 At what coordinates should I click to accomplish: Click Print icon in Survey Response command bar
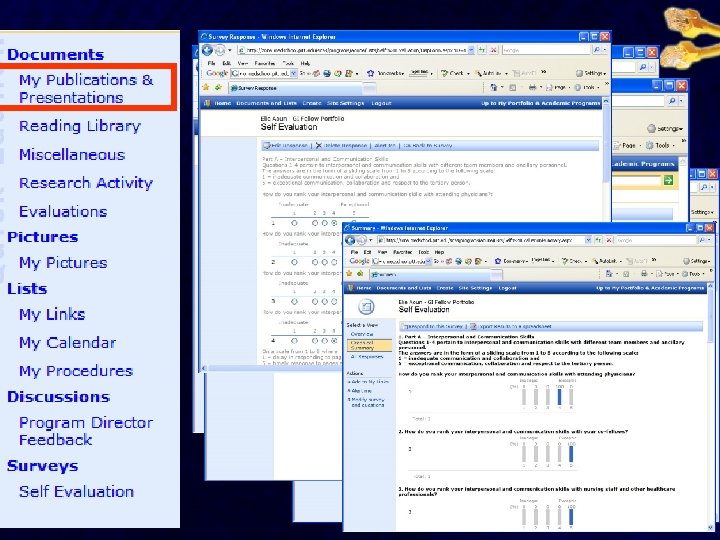coord(532,87)
